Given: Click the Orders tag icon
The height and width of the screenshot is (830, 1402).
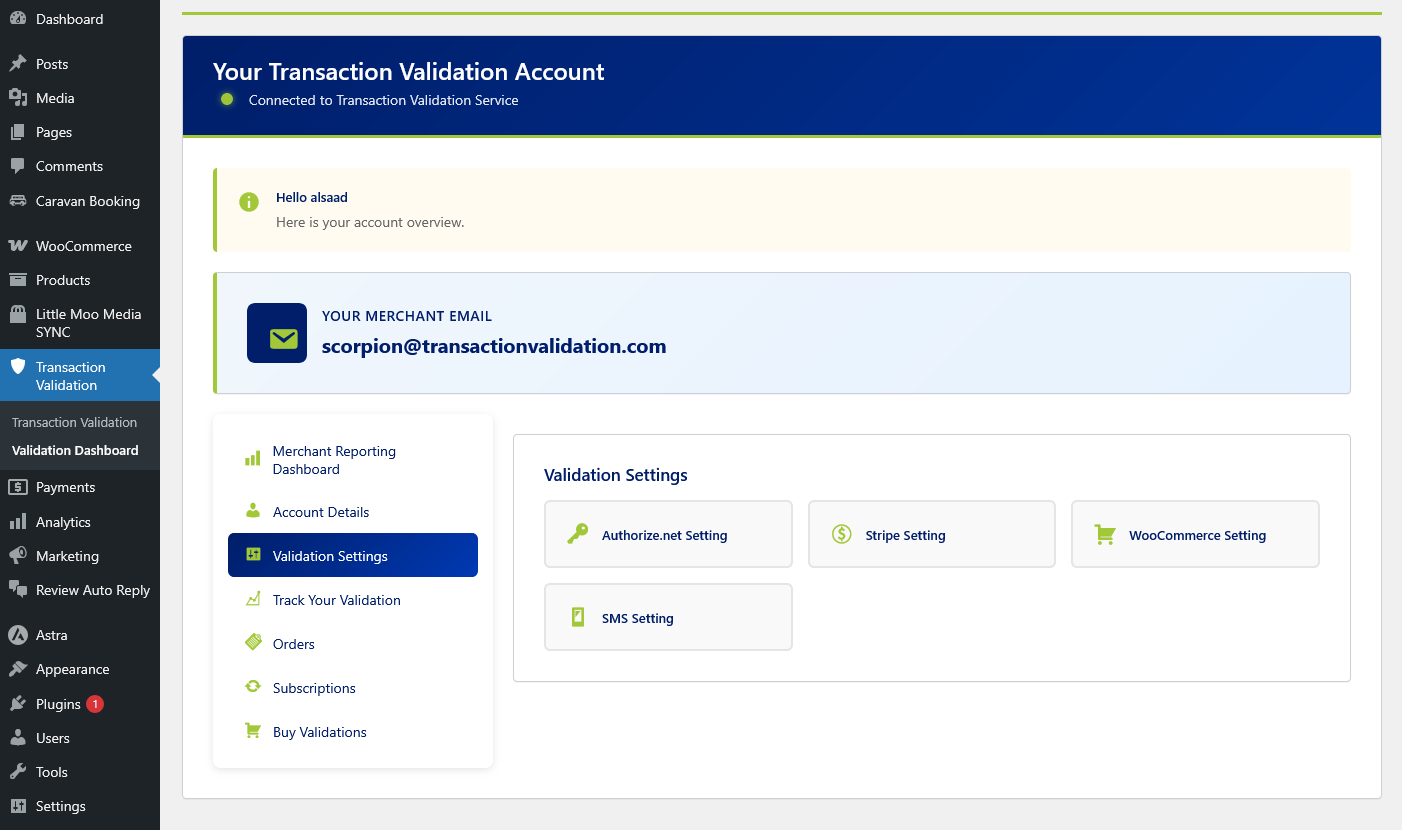Looking at the screenshot, I should (253, 643).
